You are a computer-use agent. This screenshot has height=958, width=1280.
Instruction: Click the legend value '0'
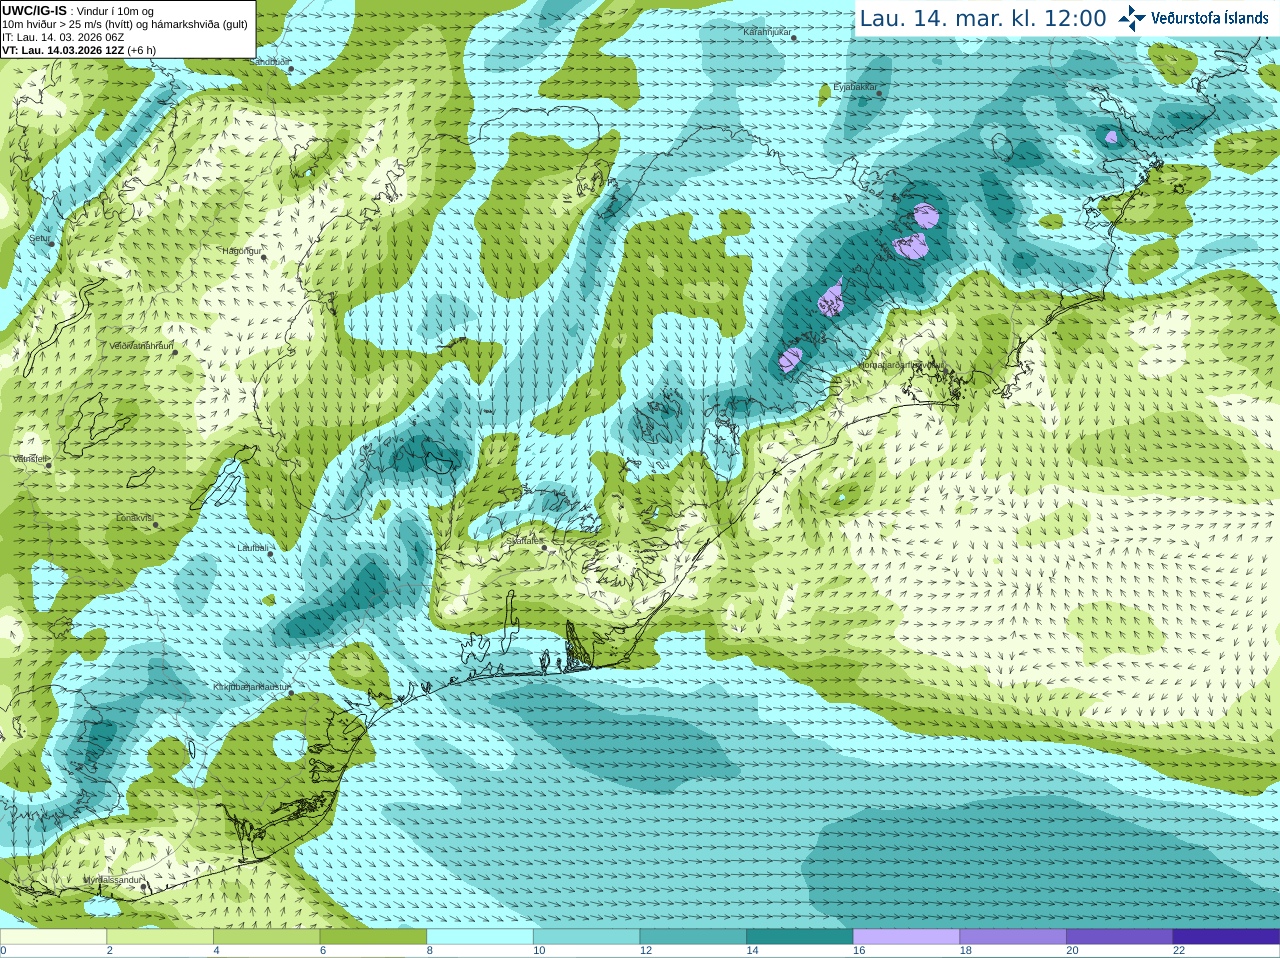pyautogui.click(x=3, y=951)
